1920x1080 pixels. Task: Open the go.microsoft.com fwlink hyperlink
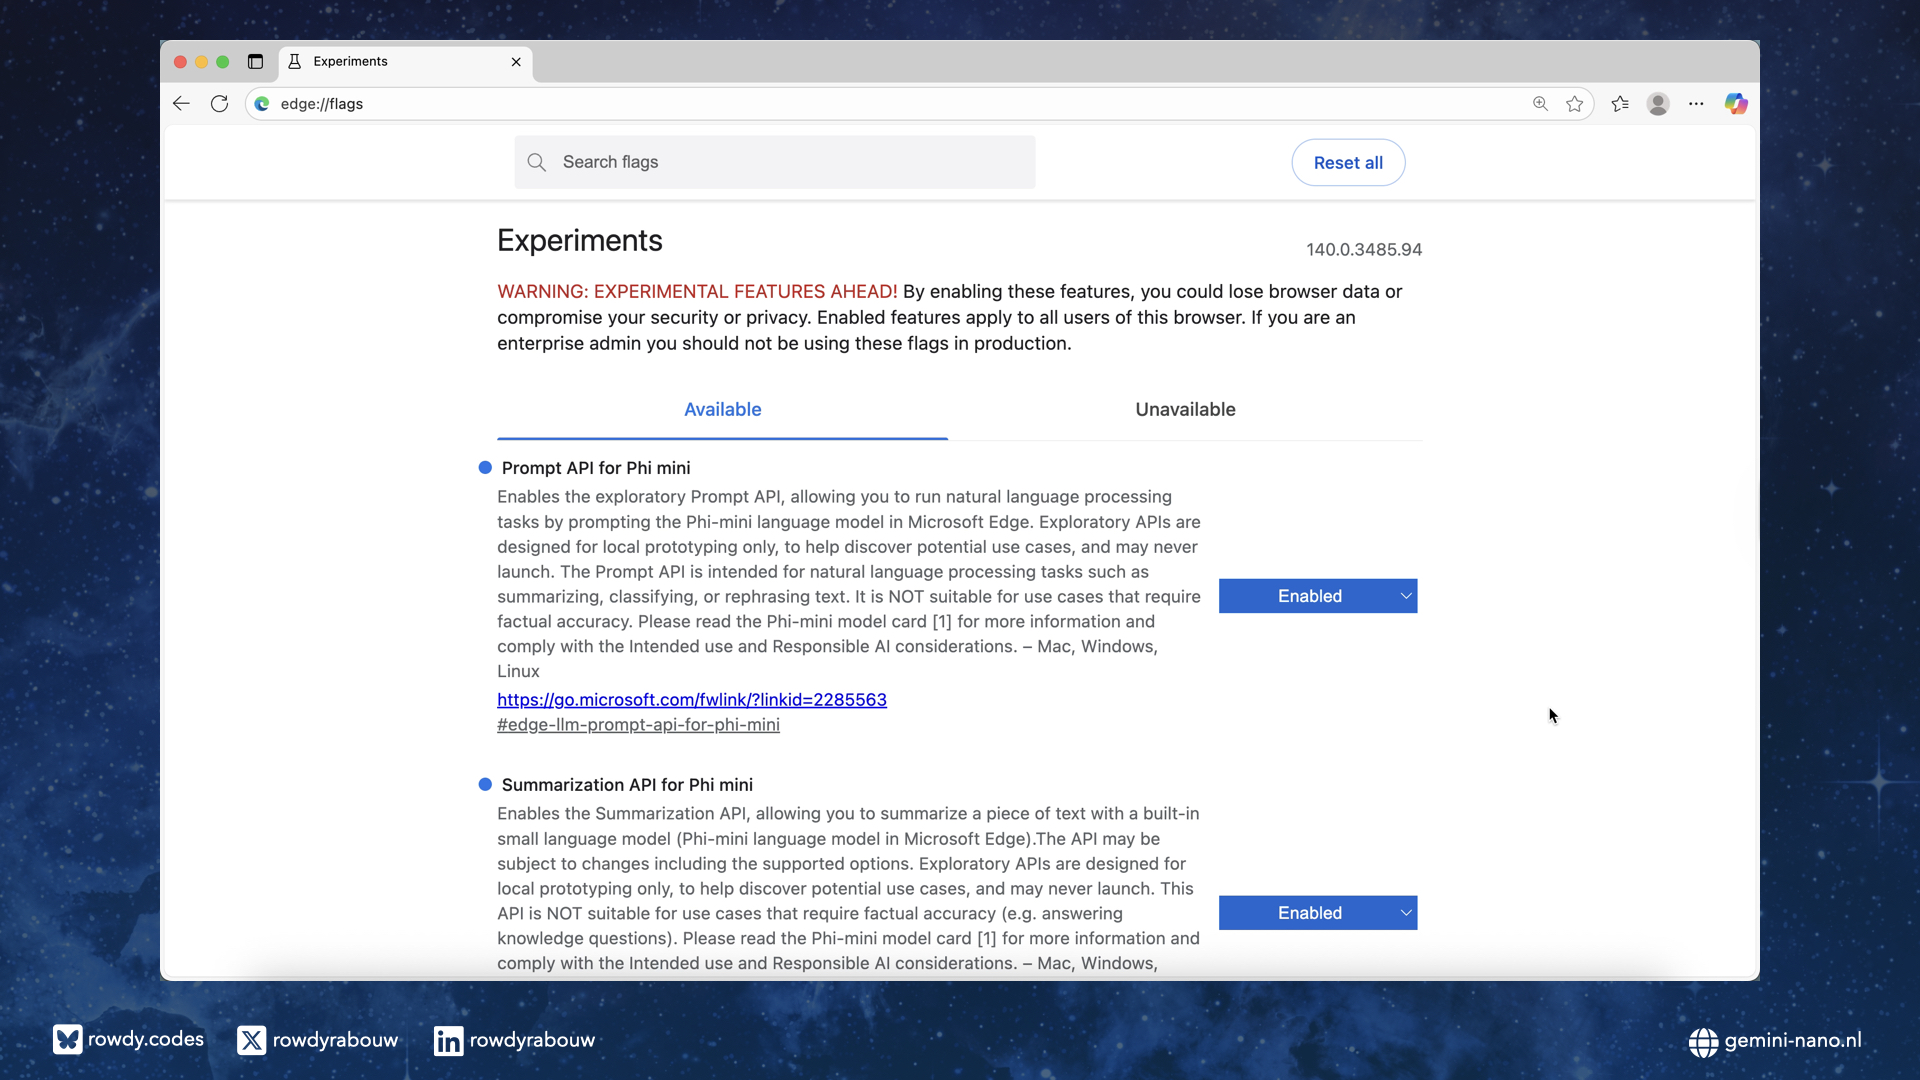pyautogui.click(x=692, y=700)
